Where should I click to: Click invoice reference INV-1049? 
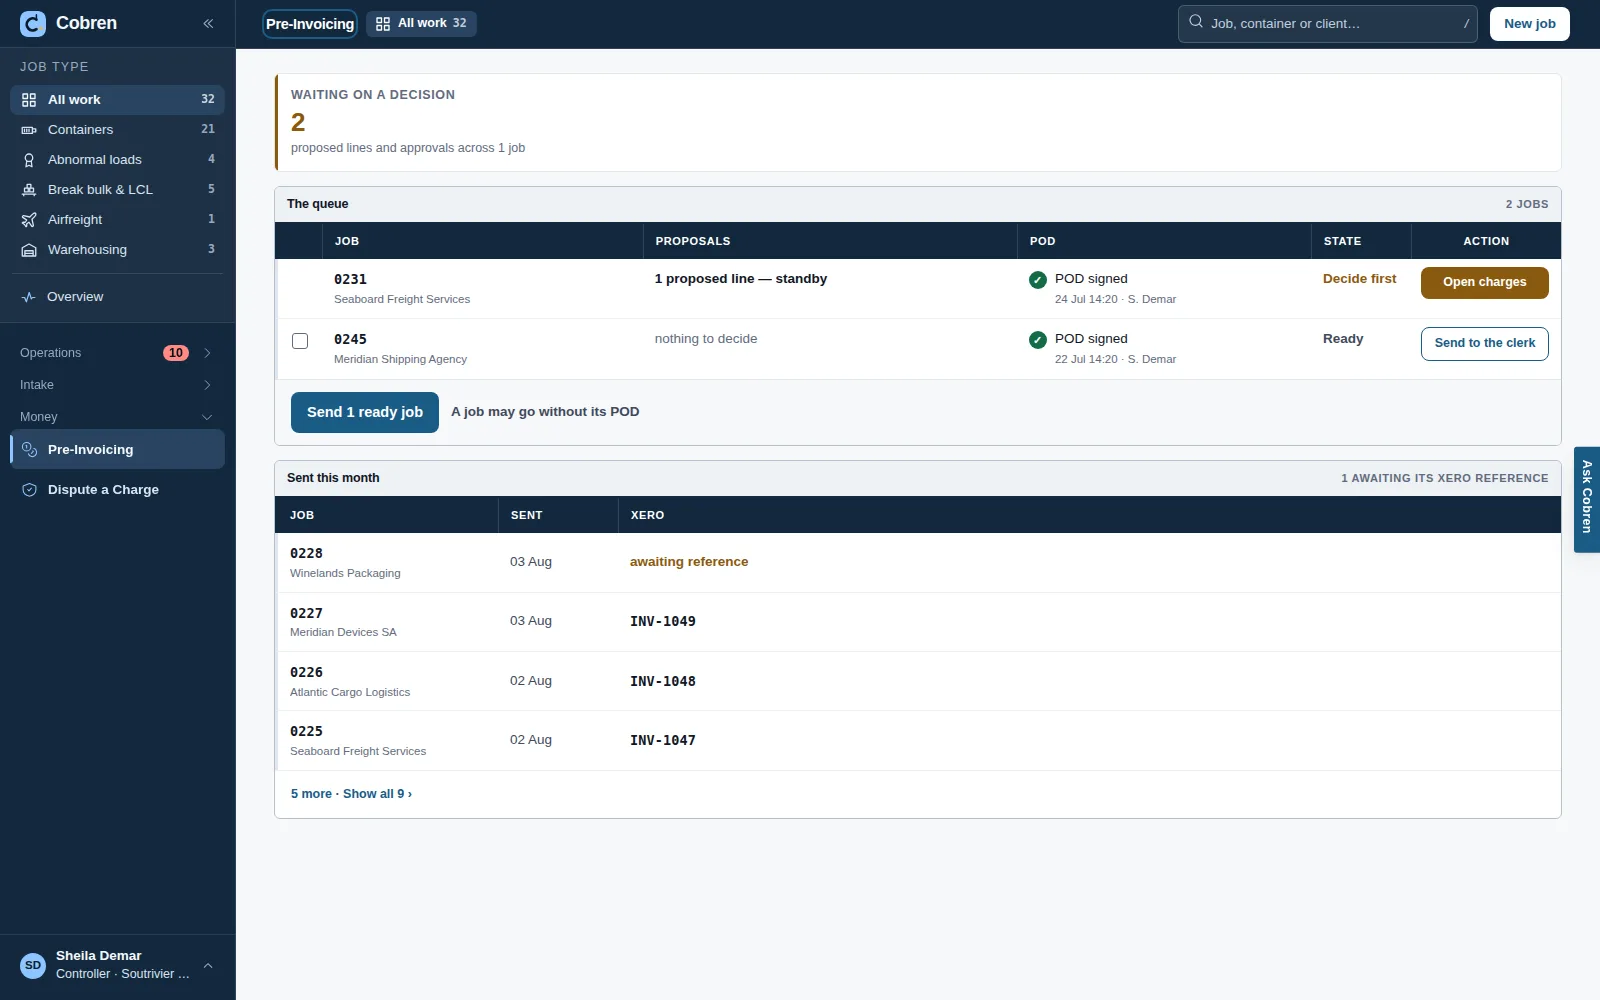pyautogui.click(x=663, y=621)
